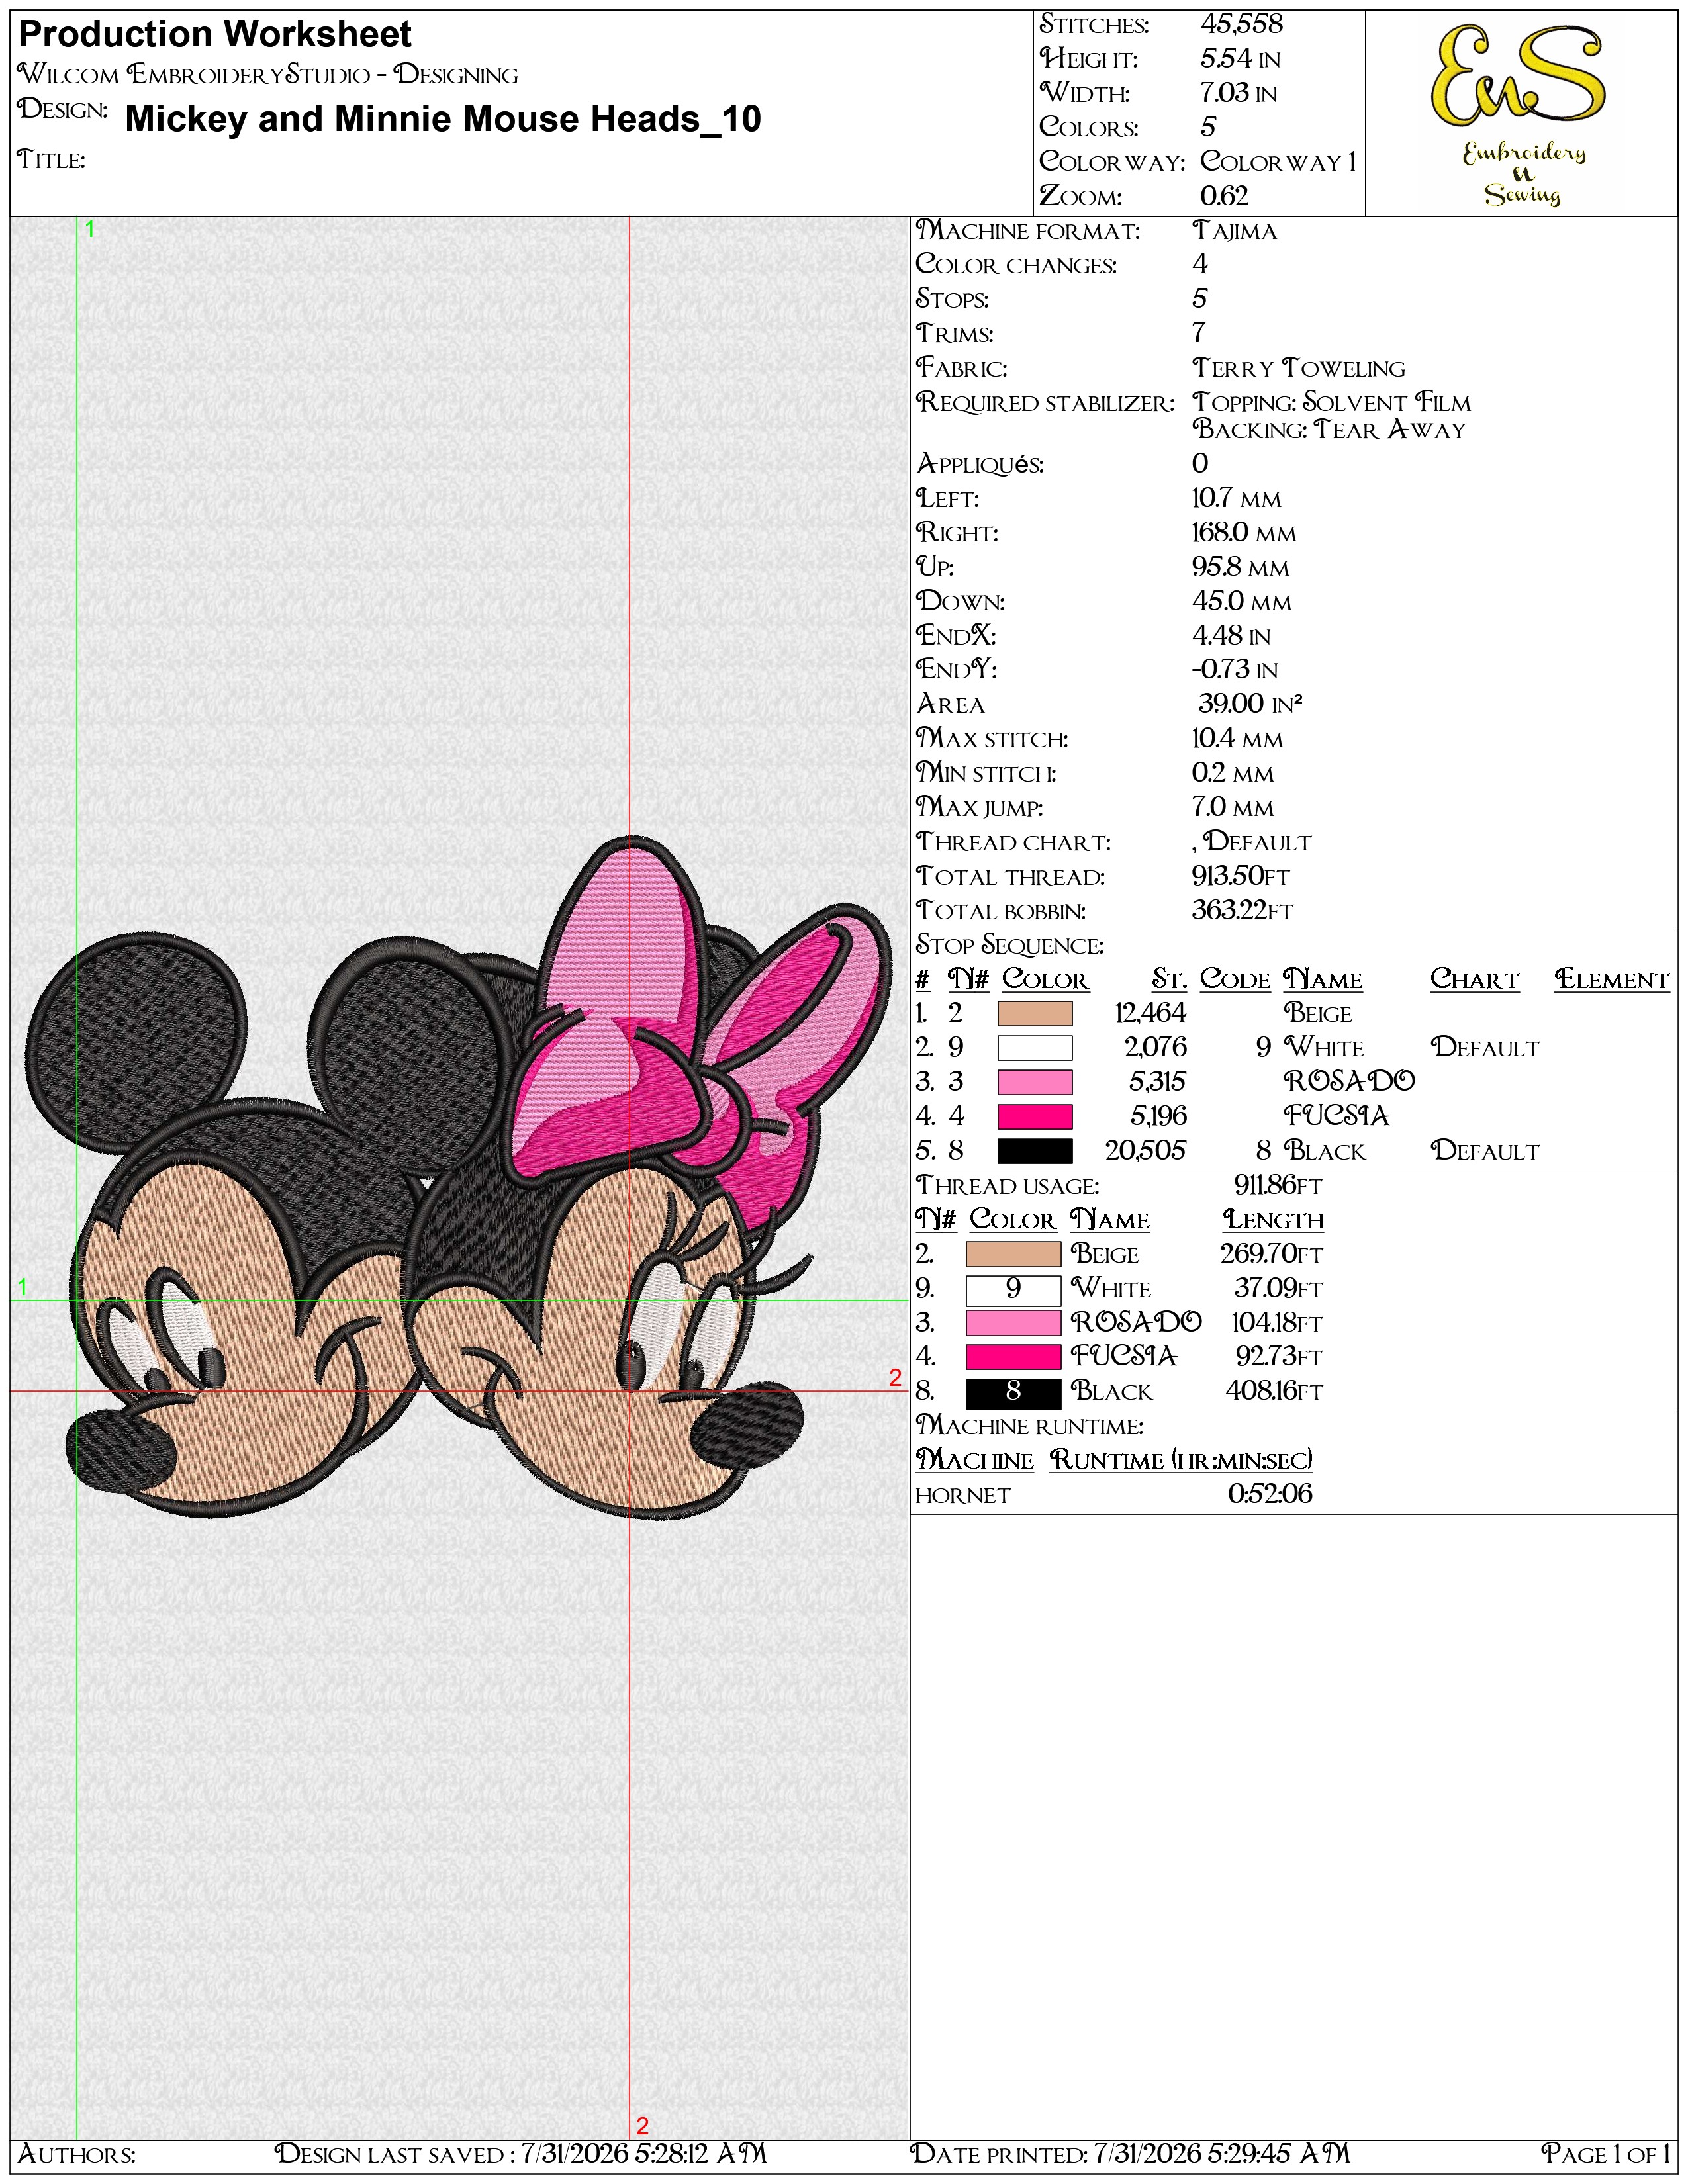
Task: Click the Max stitch value 10.4 mm
Action: point(1237,739)
